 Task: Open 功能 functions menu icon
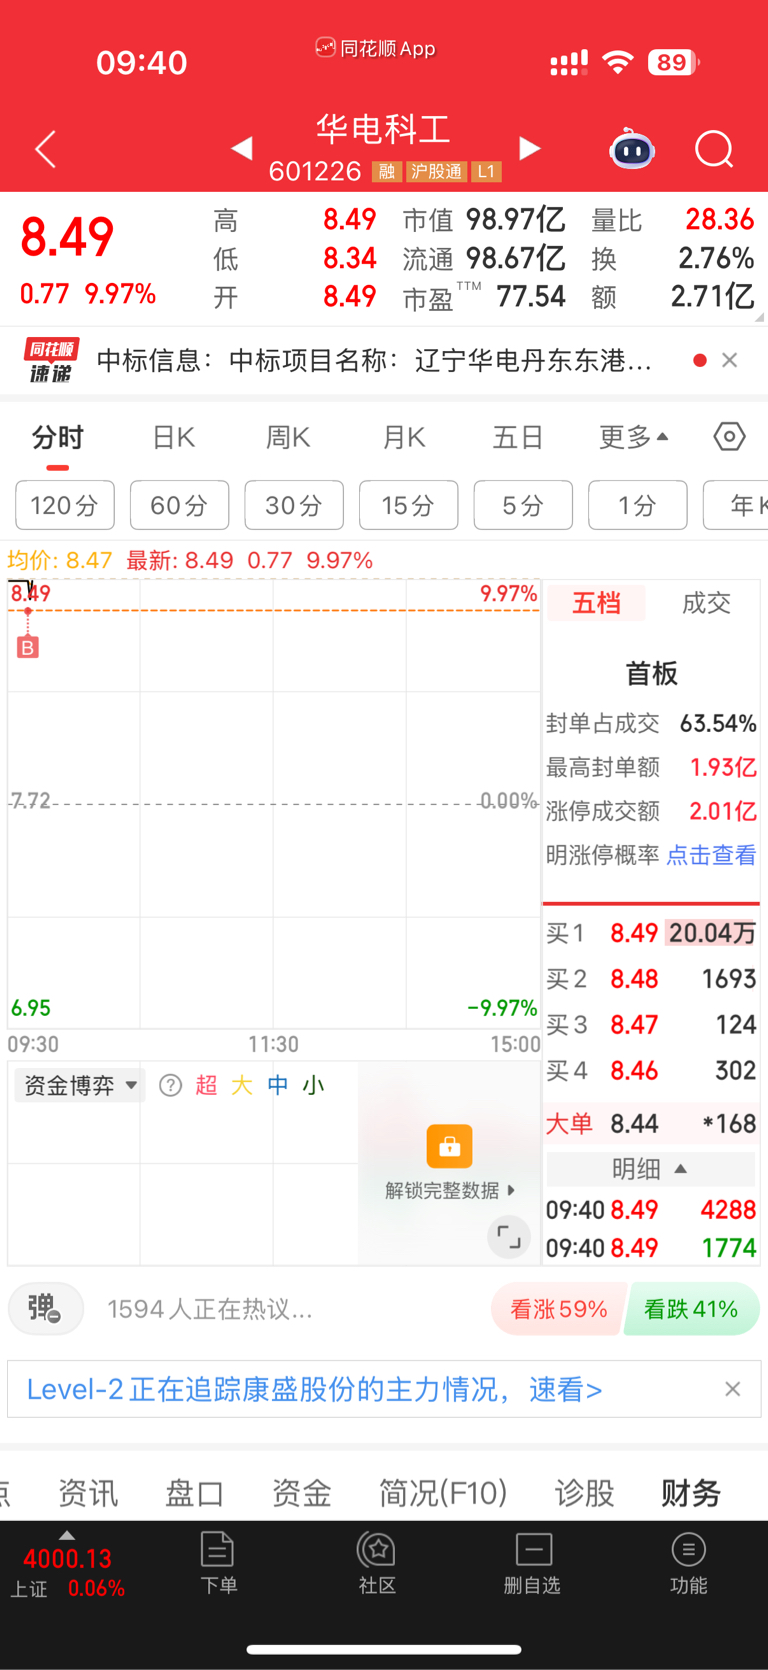click(688, 1563)
